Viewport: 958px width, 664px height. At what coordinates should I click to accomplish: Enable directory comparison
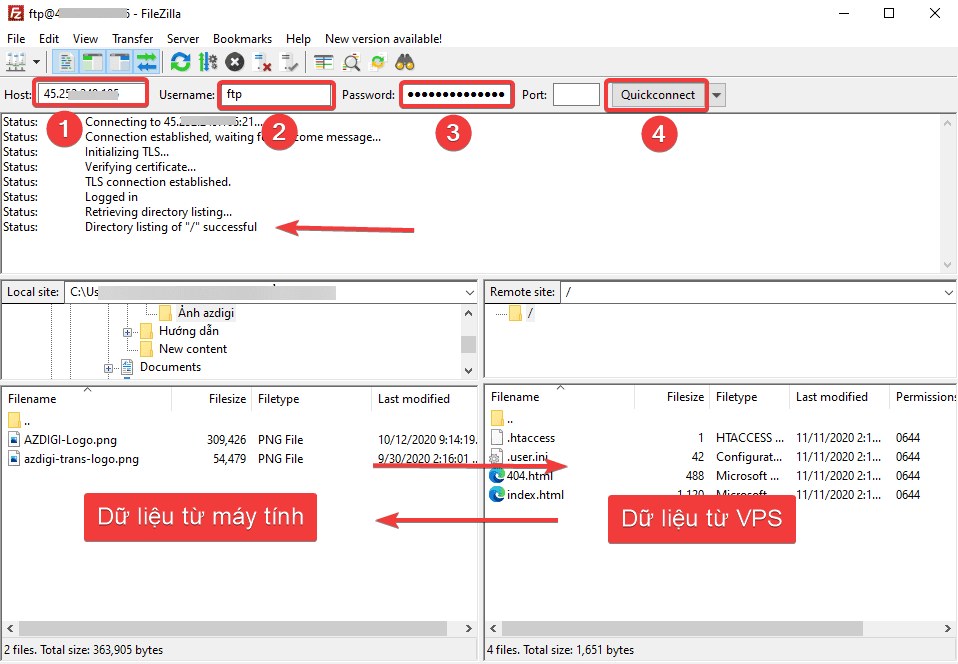pyautogui.click(x=322, y=61)
